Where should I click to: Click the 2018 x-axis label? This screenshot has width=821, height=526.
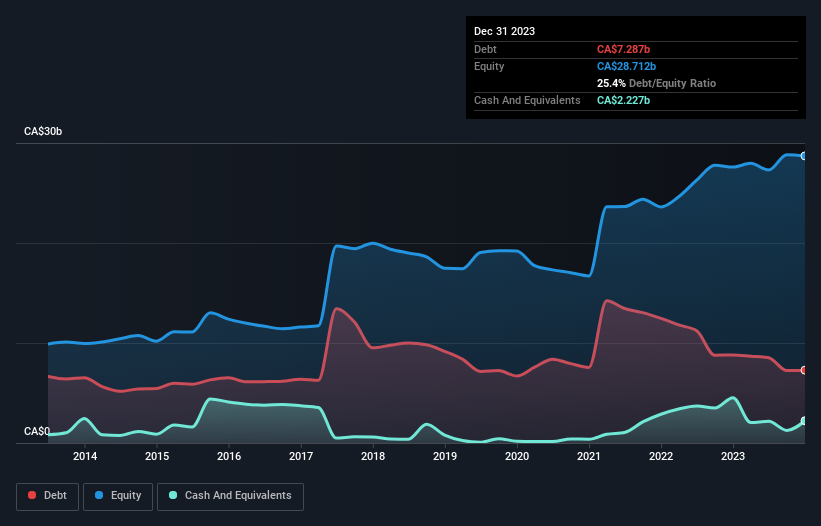coord(373,456)
